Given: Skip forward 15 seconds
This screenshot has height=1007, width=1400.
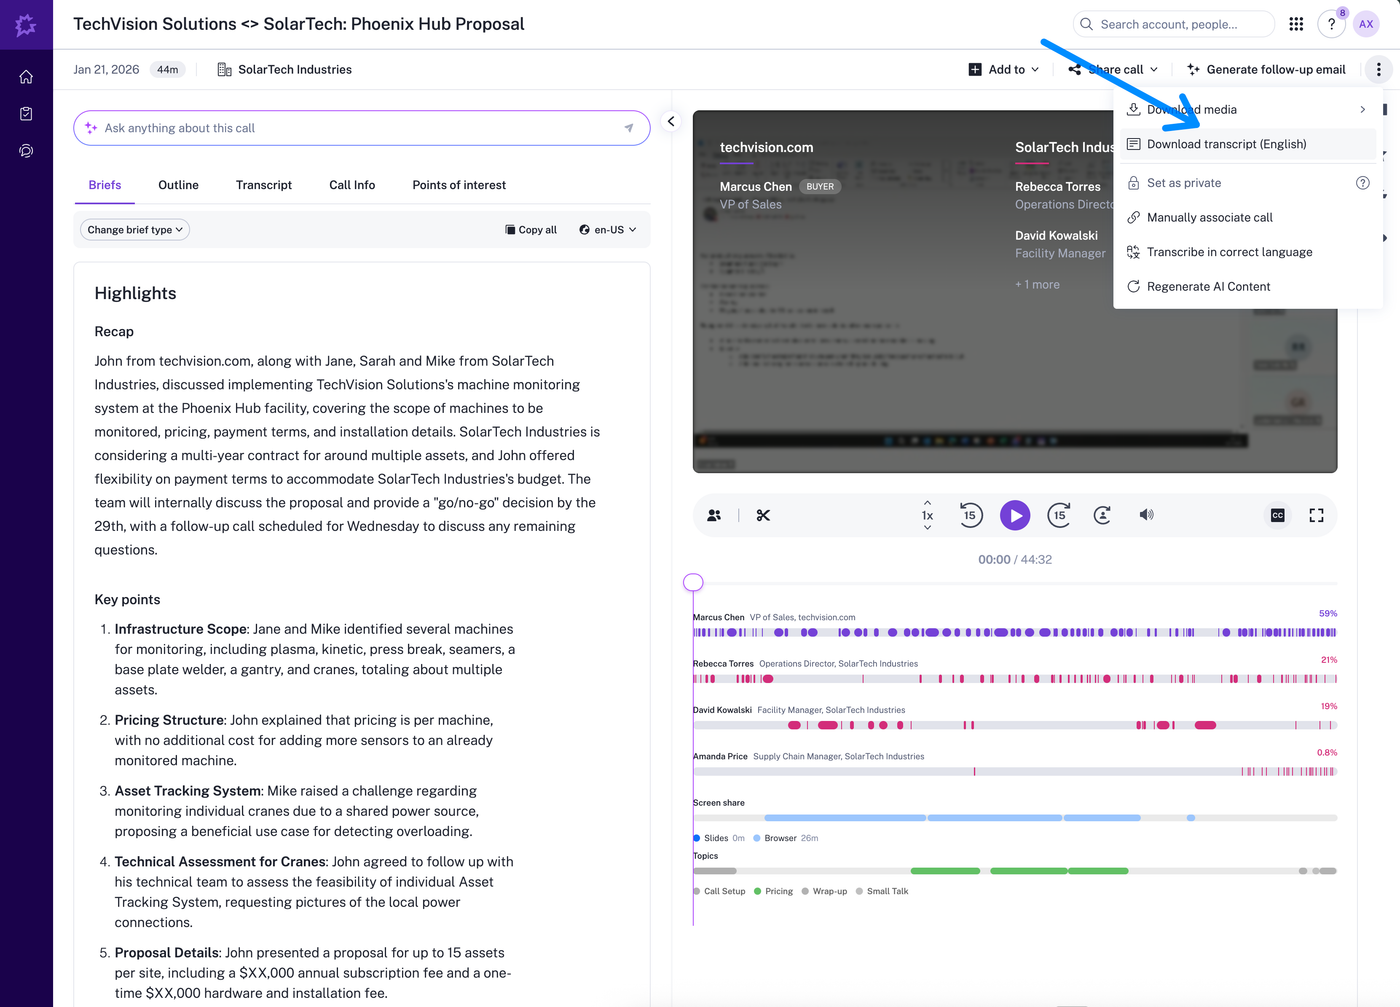Looking at the screenshot, I should (1060, 515).
